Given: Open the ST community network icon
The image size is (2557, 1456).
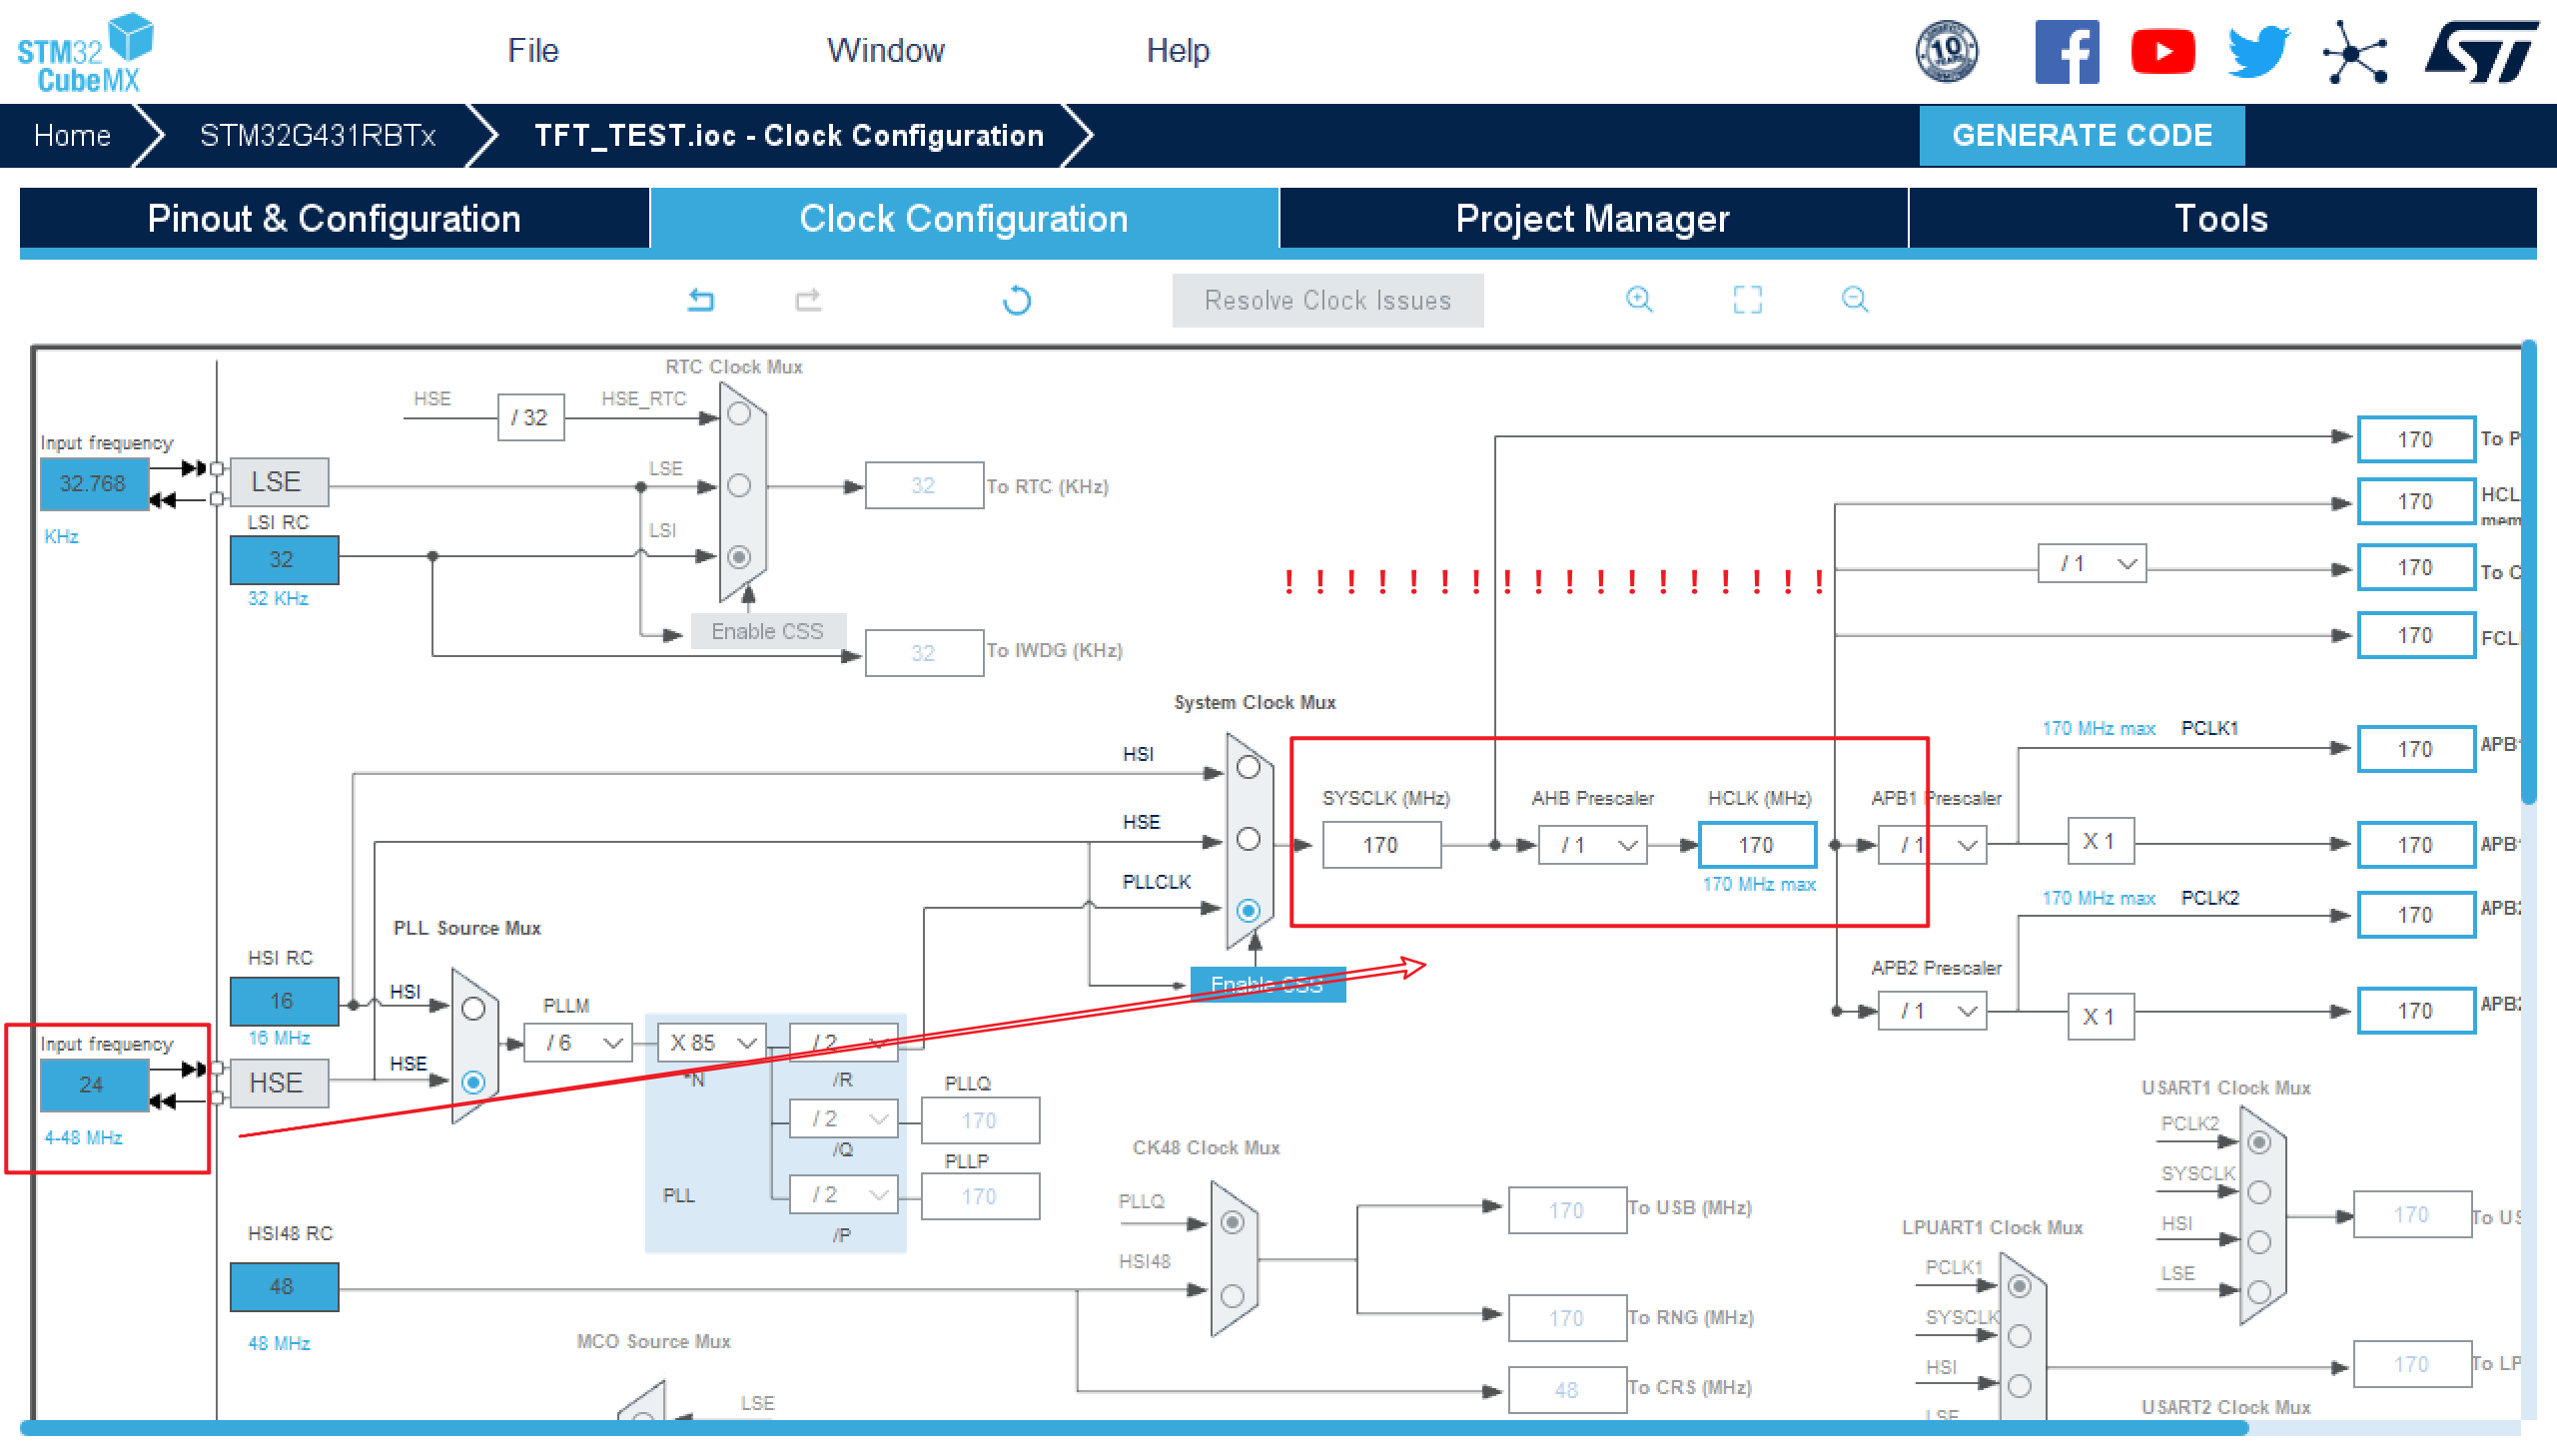Looking at the screenshot, I should (x=2355, y=52).
